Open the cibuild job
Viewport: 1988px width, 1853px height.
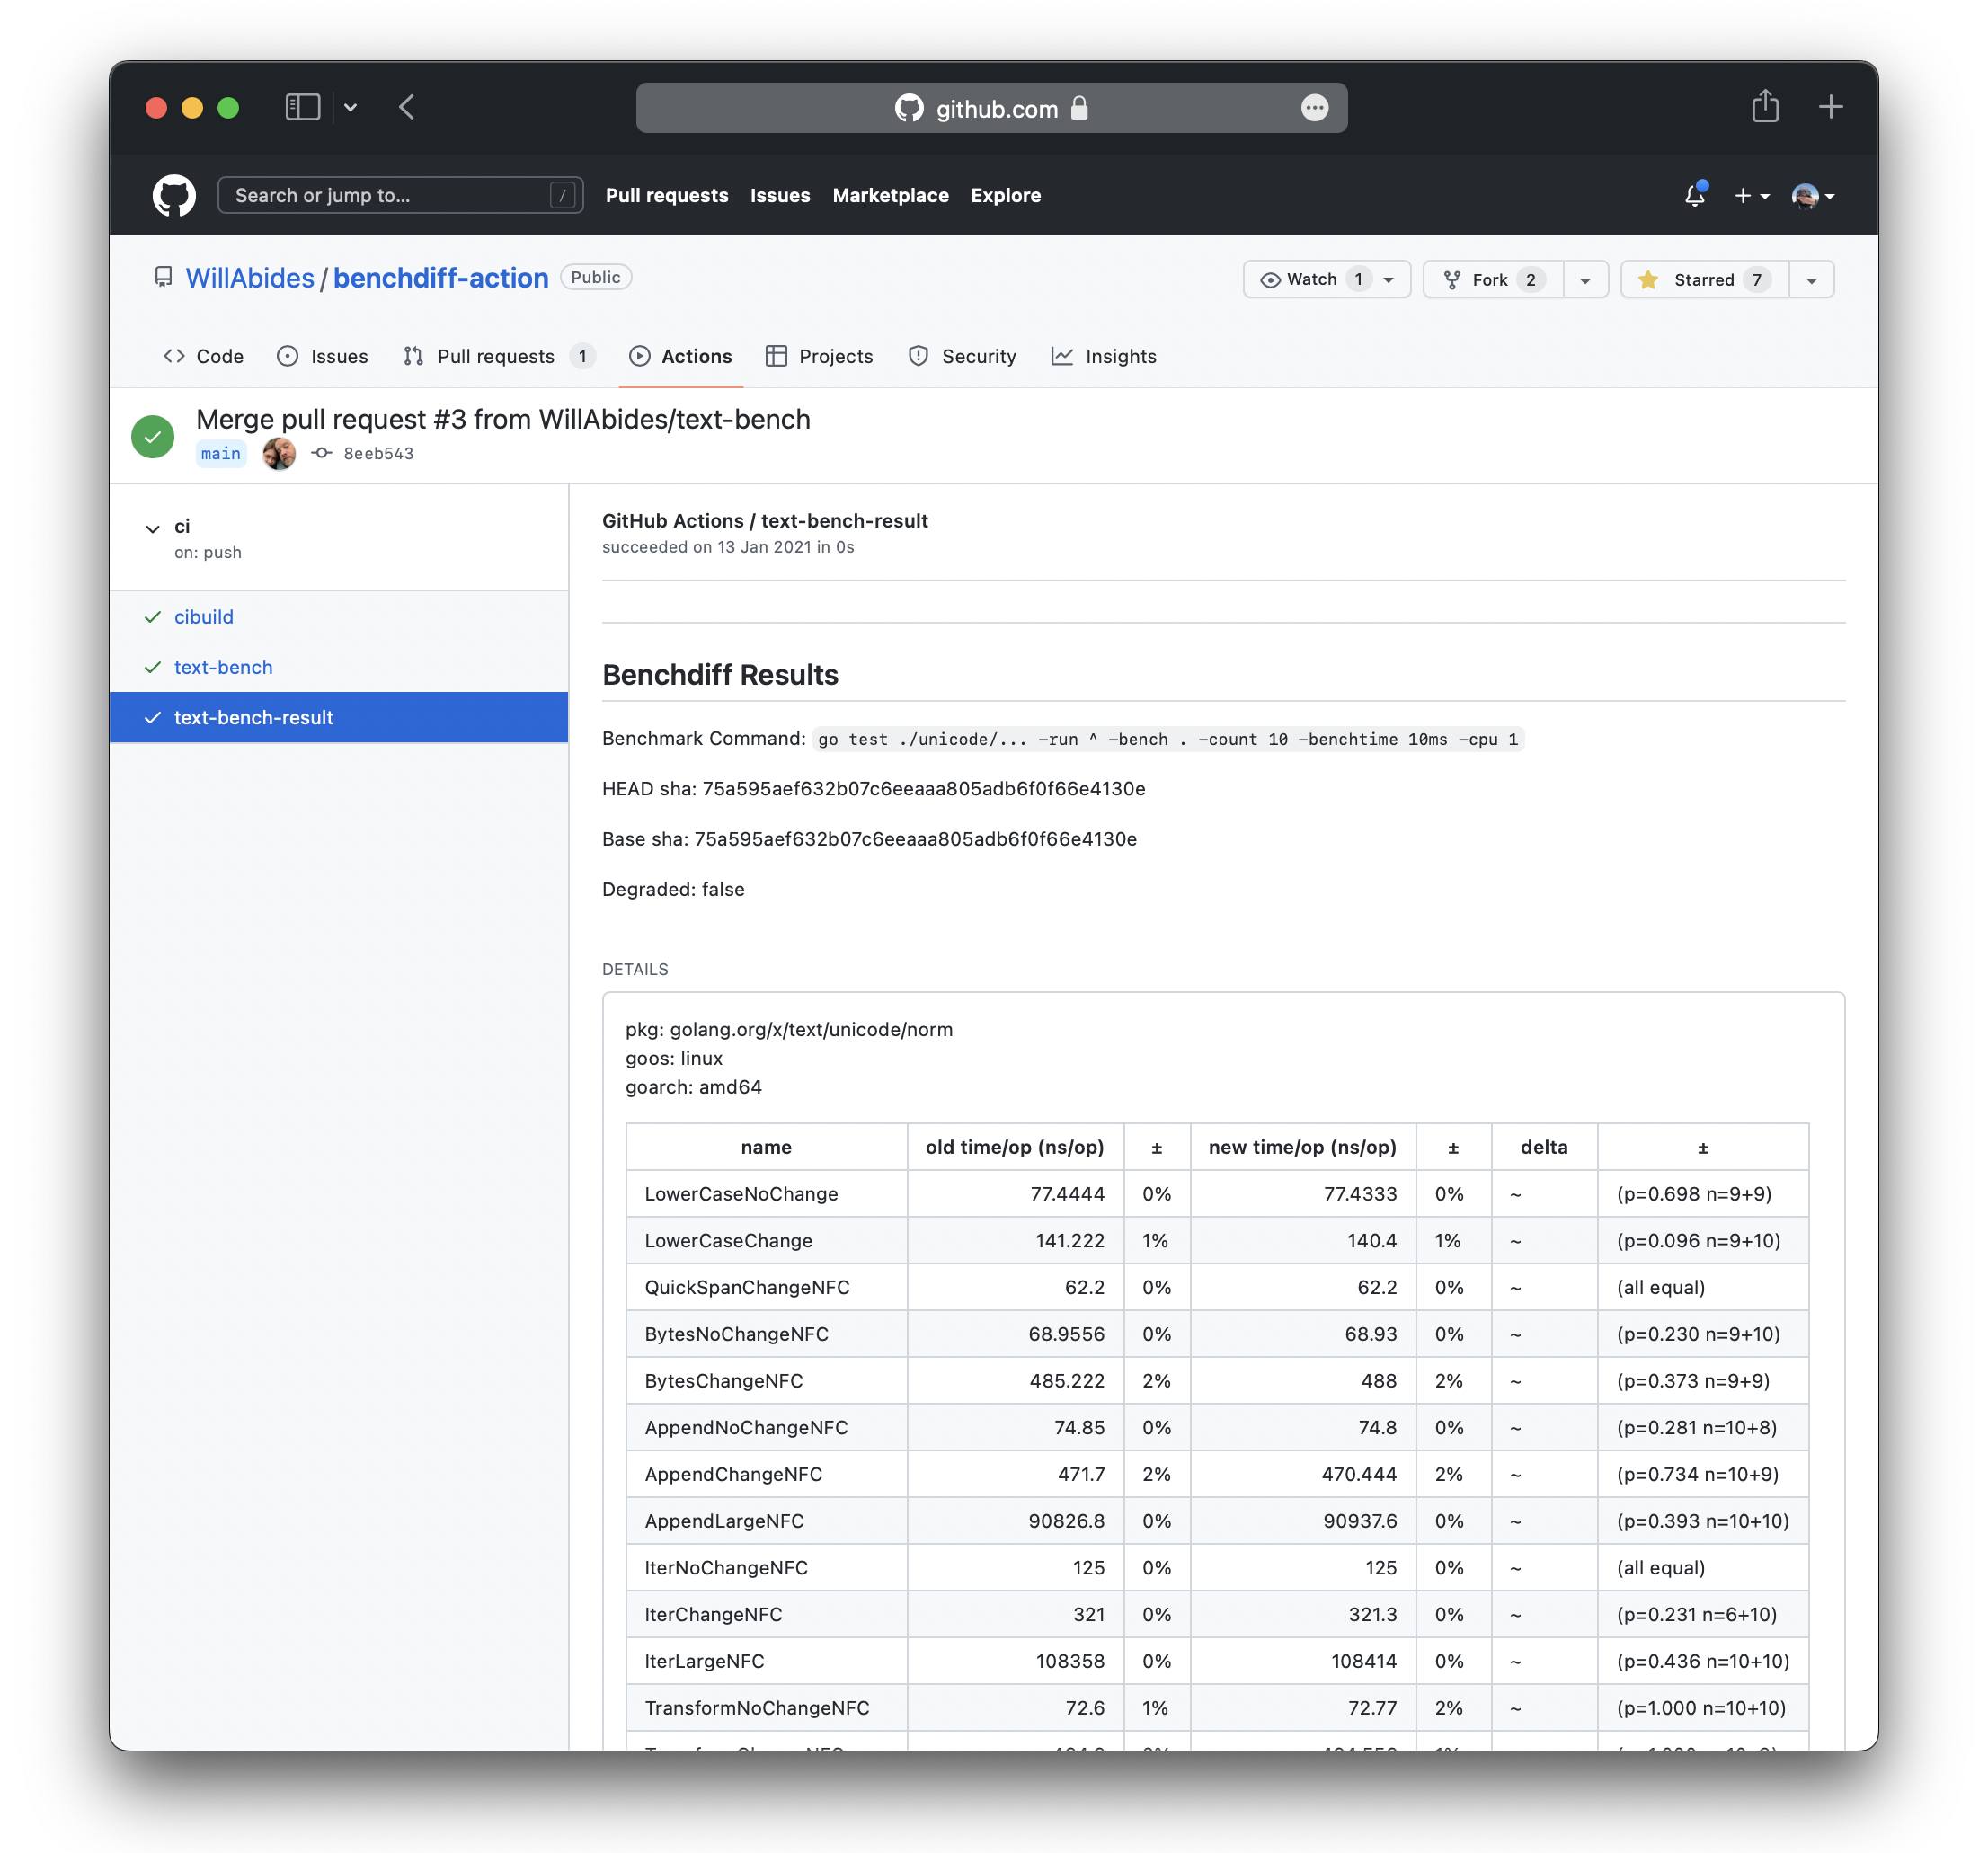[204, 617]
